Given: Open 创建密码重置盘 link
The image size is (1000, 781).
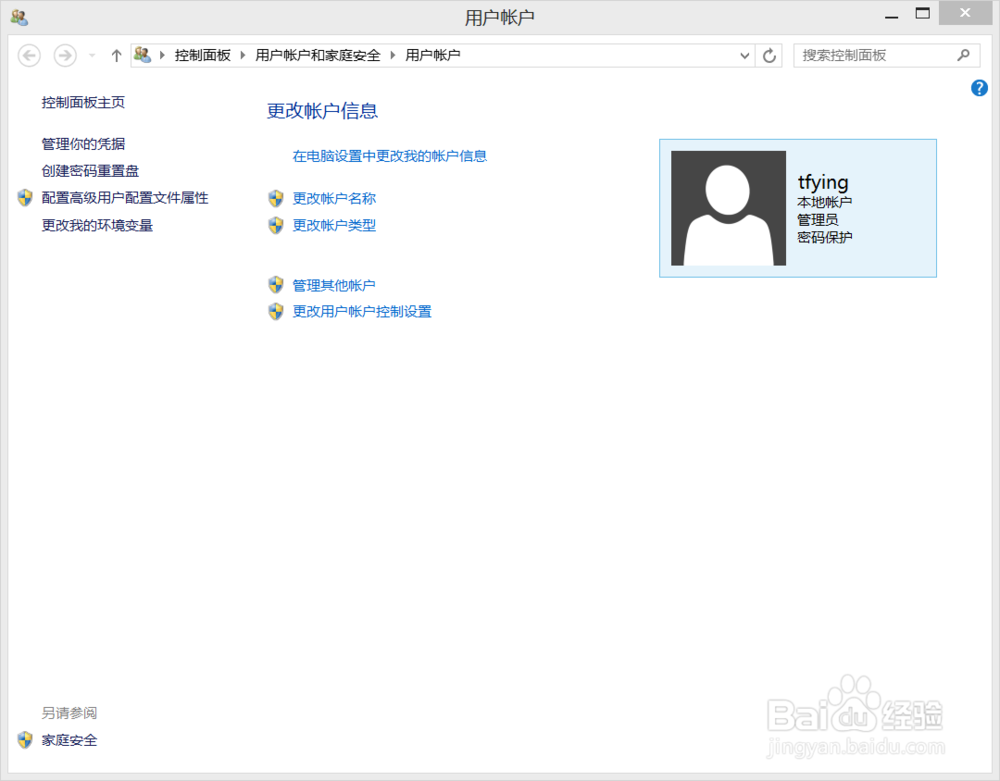Looking at the screenshot, I should coord(90,171).
